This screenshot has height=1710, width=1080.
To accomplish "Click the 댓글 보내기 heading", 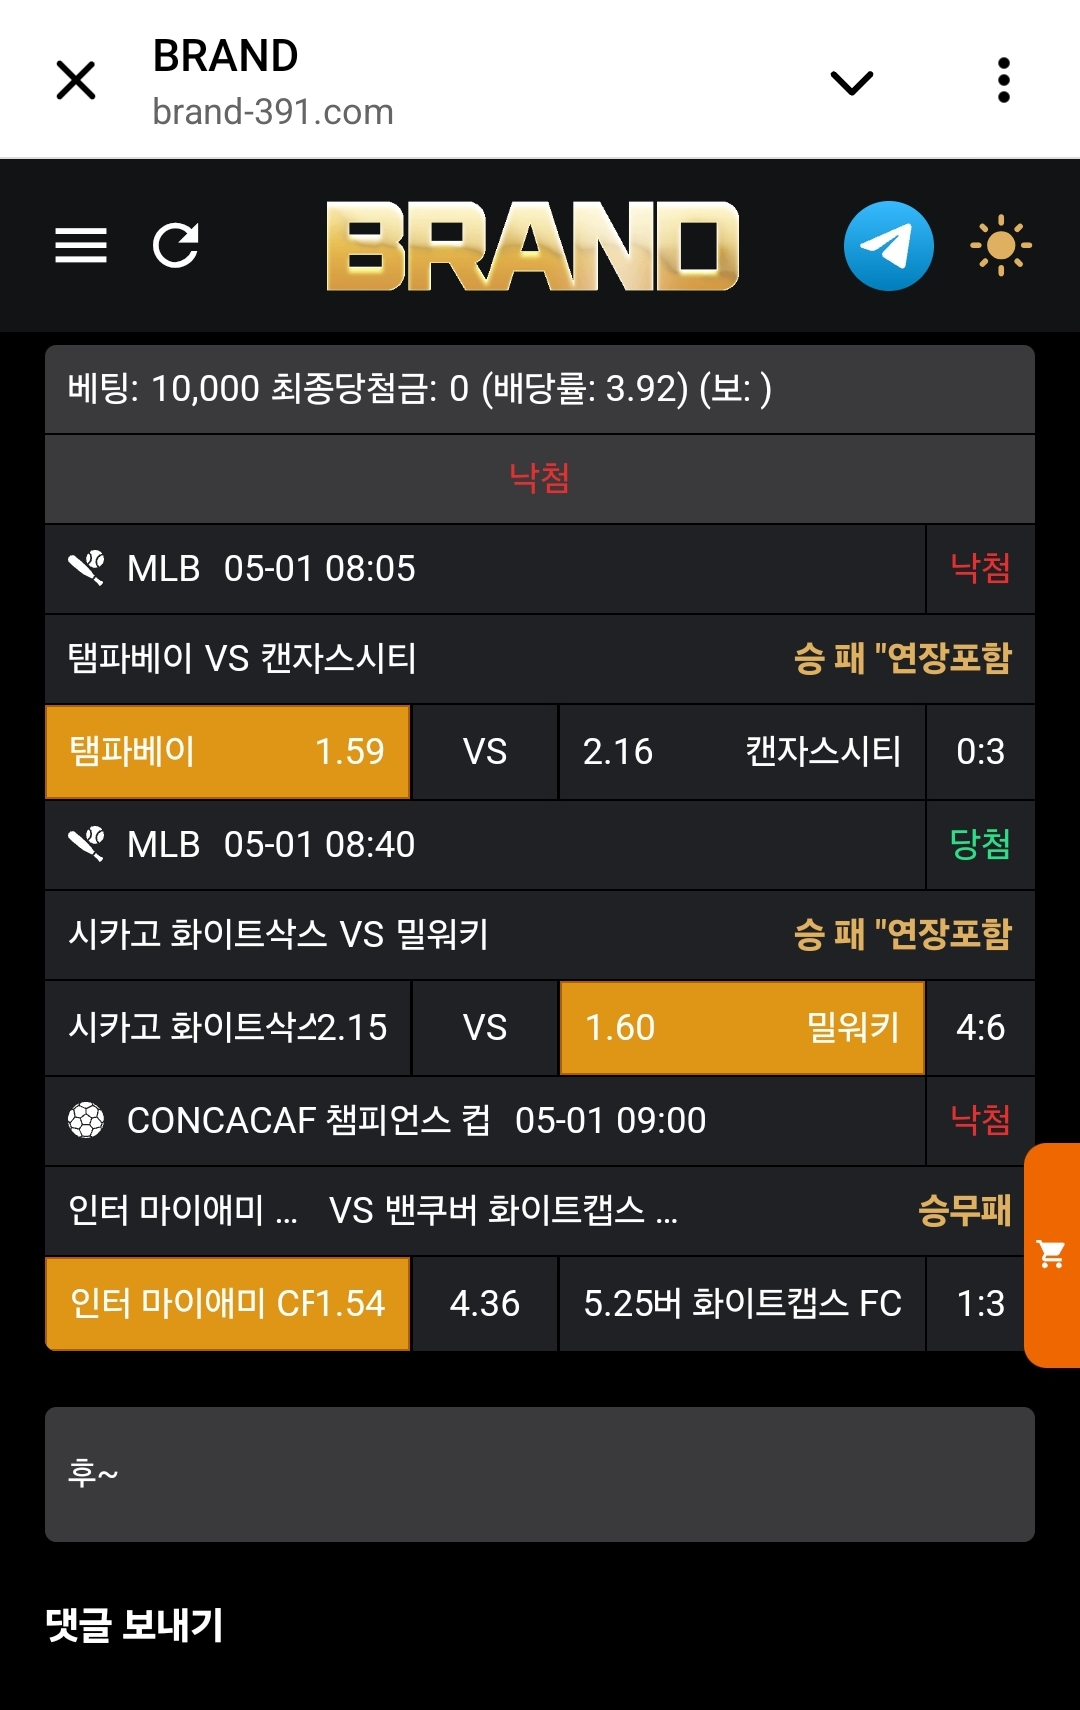I will click(x=135, y=1625).
